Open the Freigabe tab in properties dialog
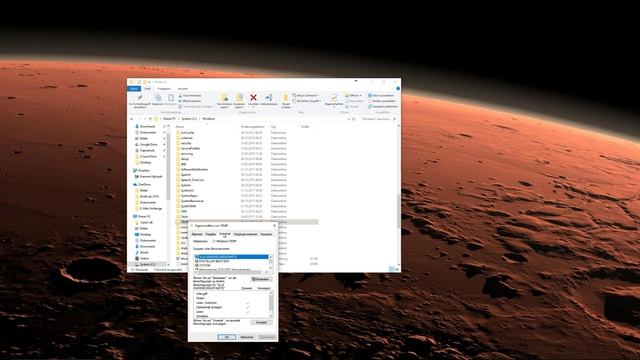The height and width of the screenshot is (360, 640). point(211,234)
